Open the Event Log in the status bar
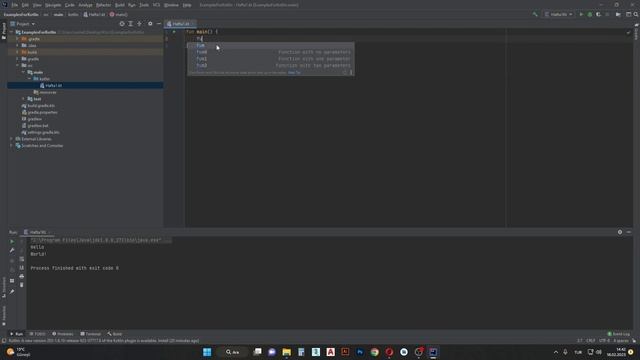The height and width of the screenshot is (360, 640). coord(619,334)
